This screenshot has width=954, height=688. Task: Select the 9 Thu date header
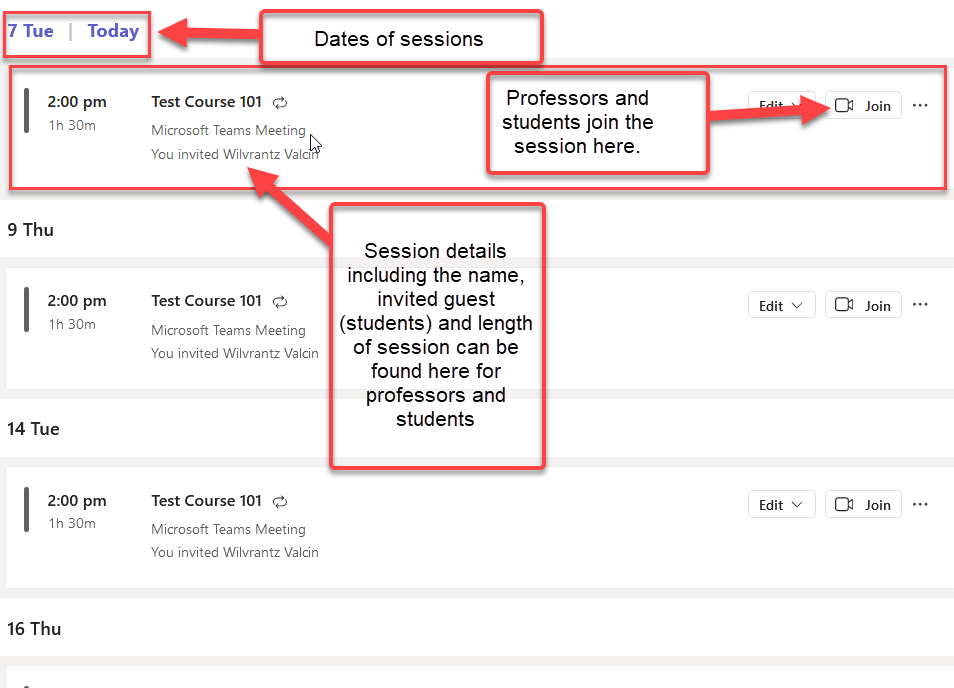point(31,230)
